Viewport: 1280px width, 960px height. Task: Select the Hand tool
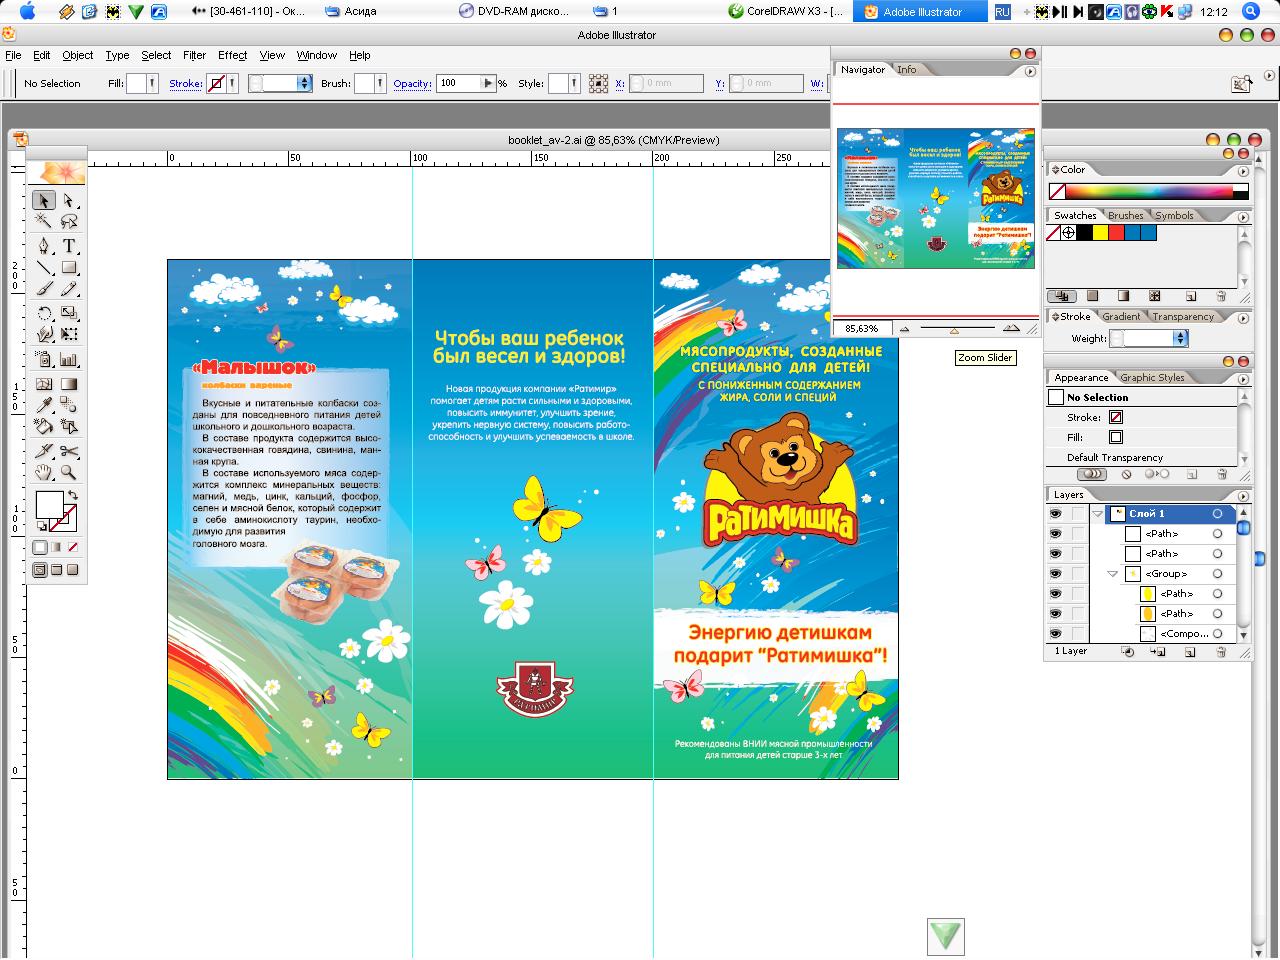[44, 472]
